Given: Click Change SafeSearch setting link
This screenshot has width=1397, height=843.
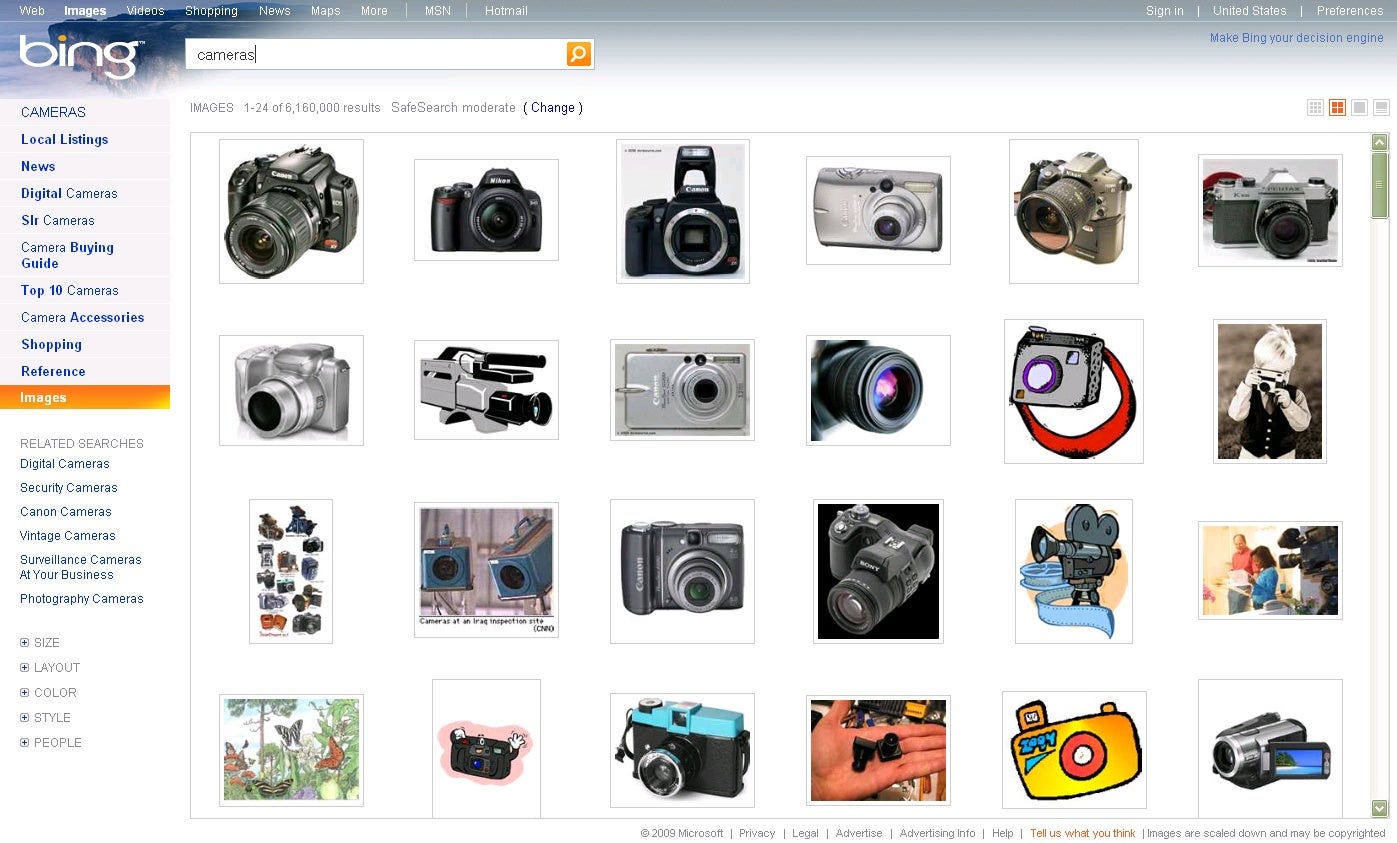Looking at the screenshot, I should pyautogui.click(x=553, y=108).
